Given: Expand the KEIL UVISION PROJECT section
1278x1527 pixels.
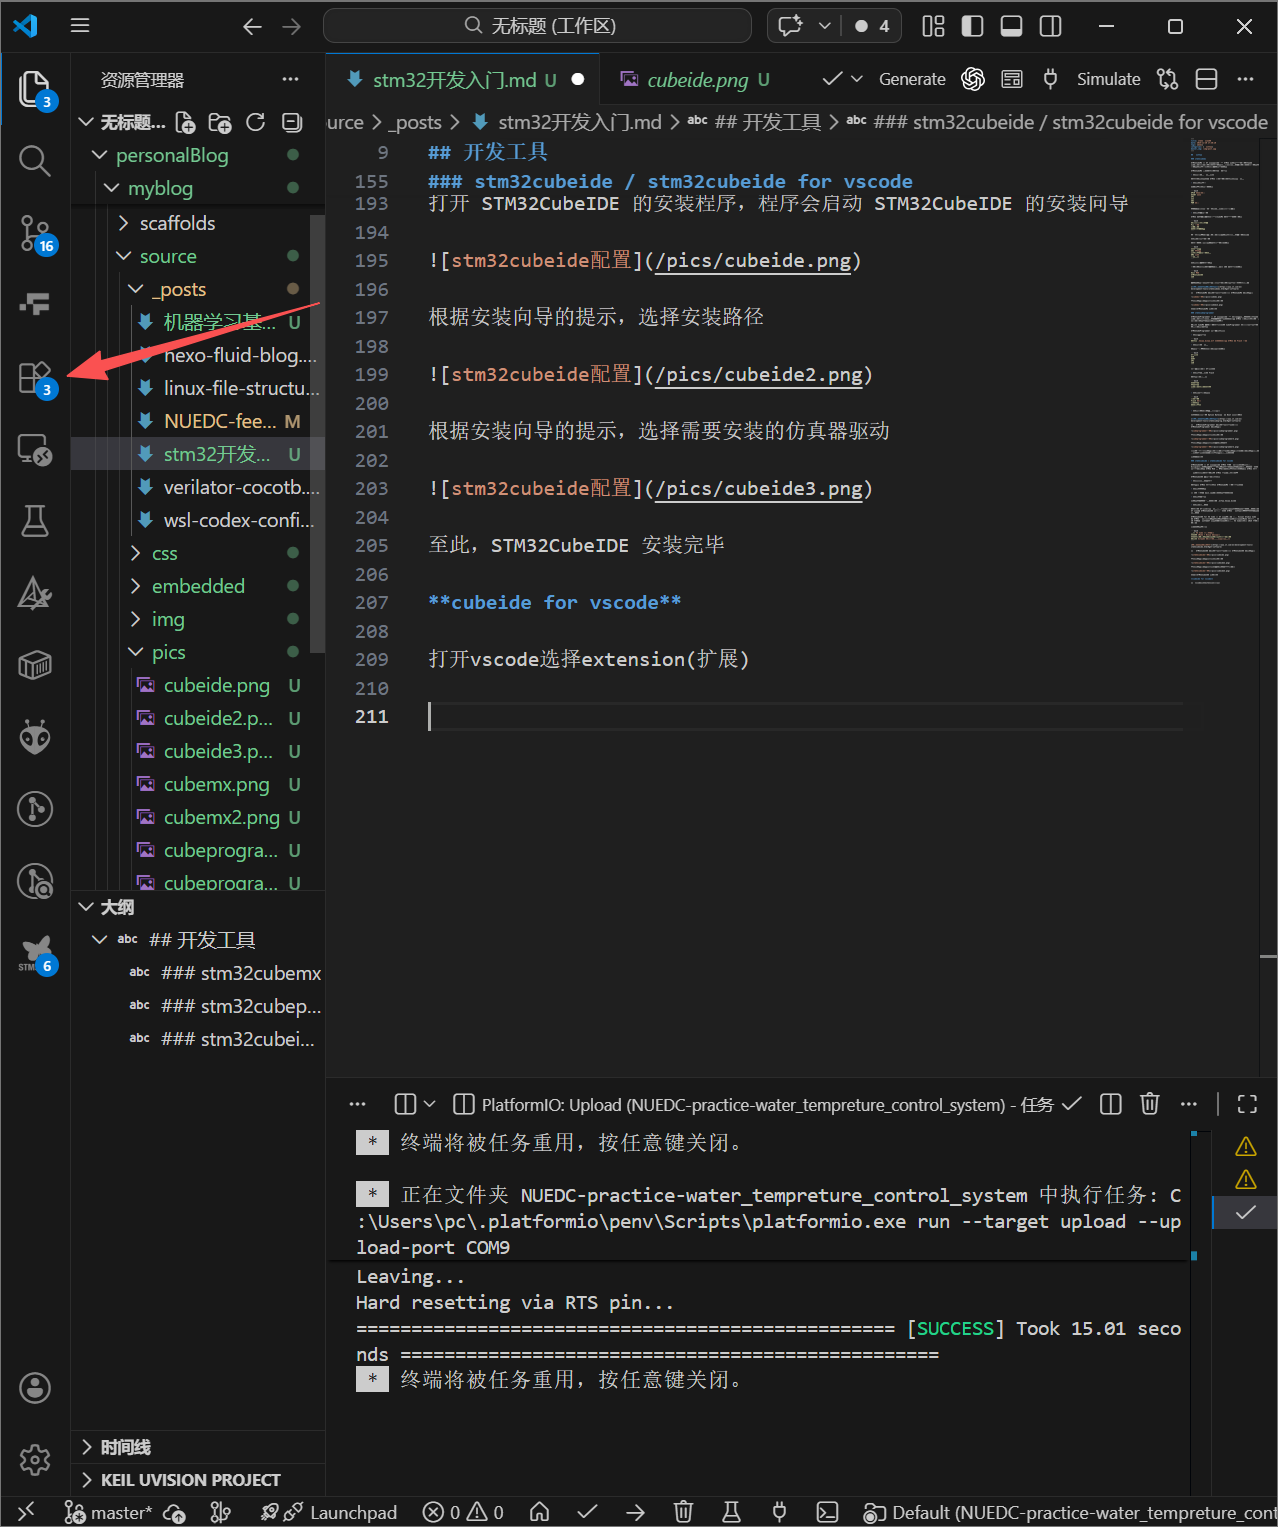Looking at the screenshot, I should click(190, 1480).
